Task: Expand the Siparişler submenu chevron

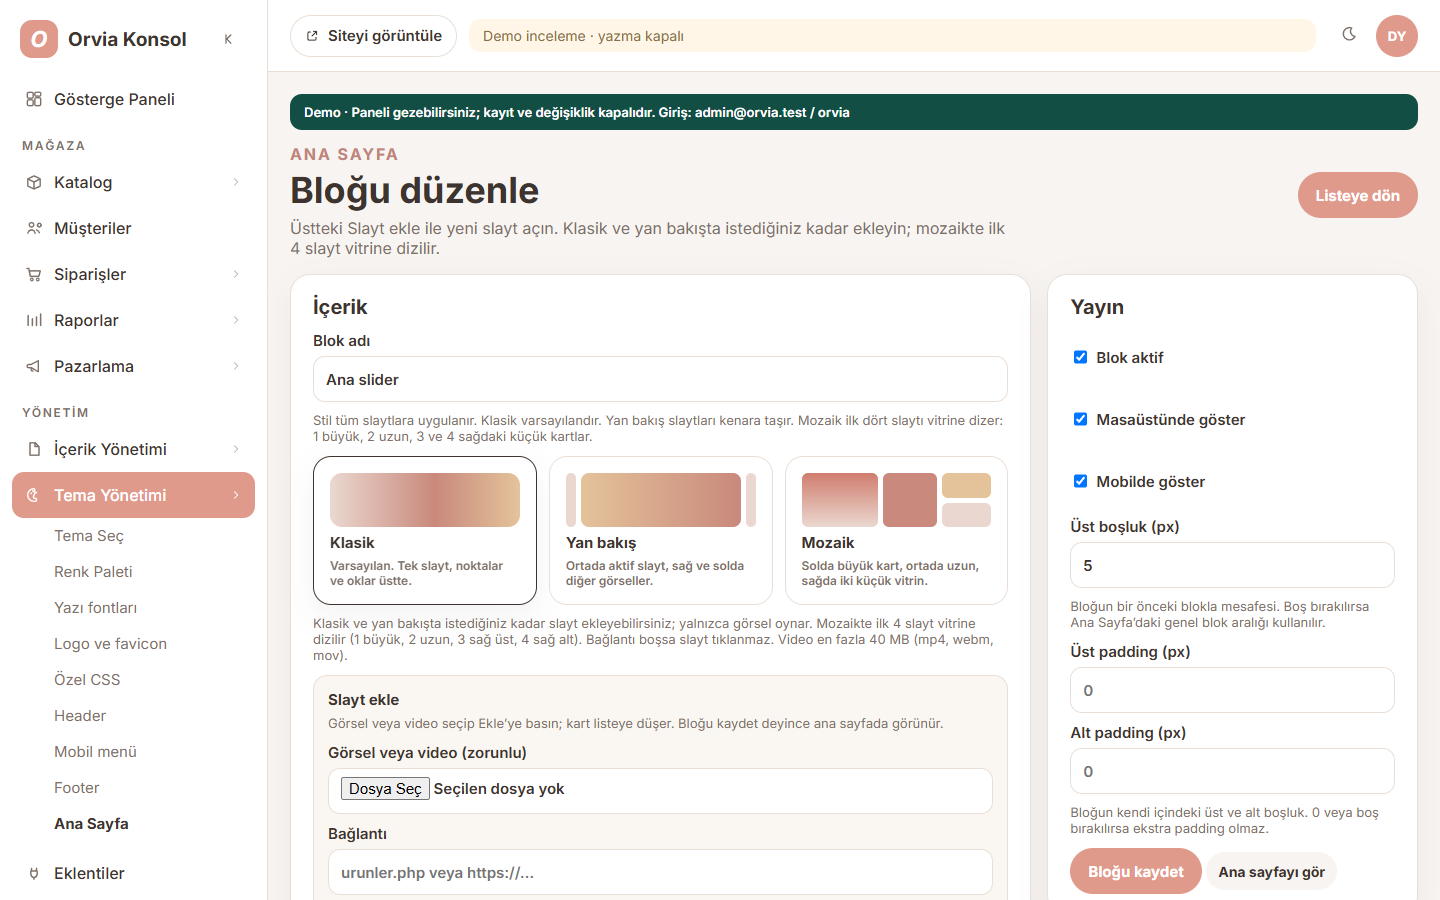Action: click(x=236, y=274)
